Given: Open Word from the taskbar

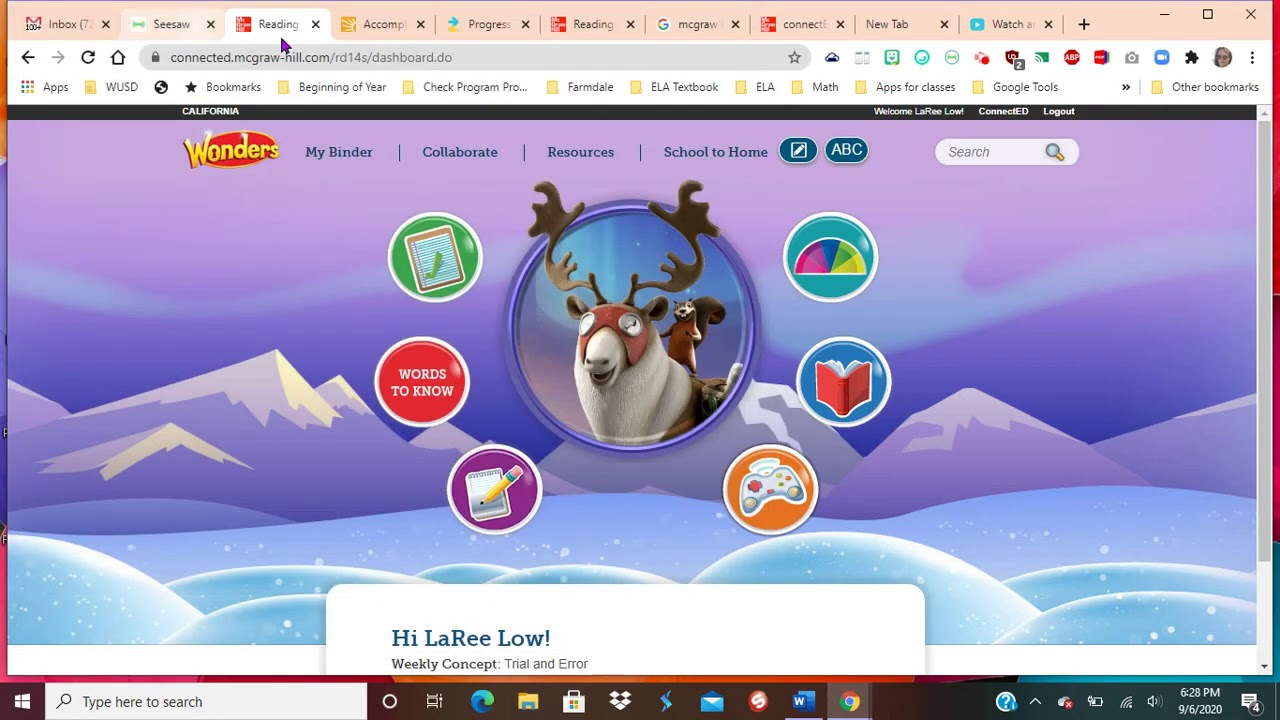Looking at the screenshot, I should click(x=804, y=701).
